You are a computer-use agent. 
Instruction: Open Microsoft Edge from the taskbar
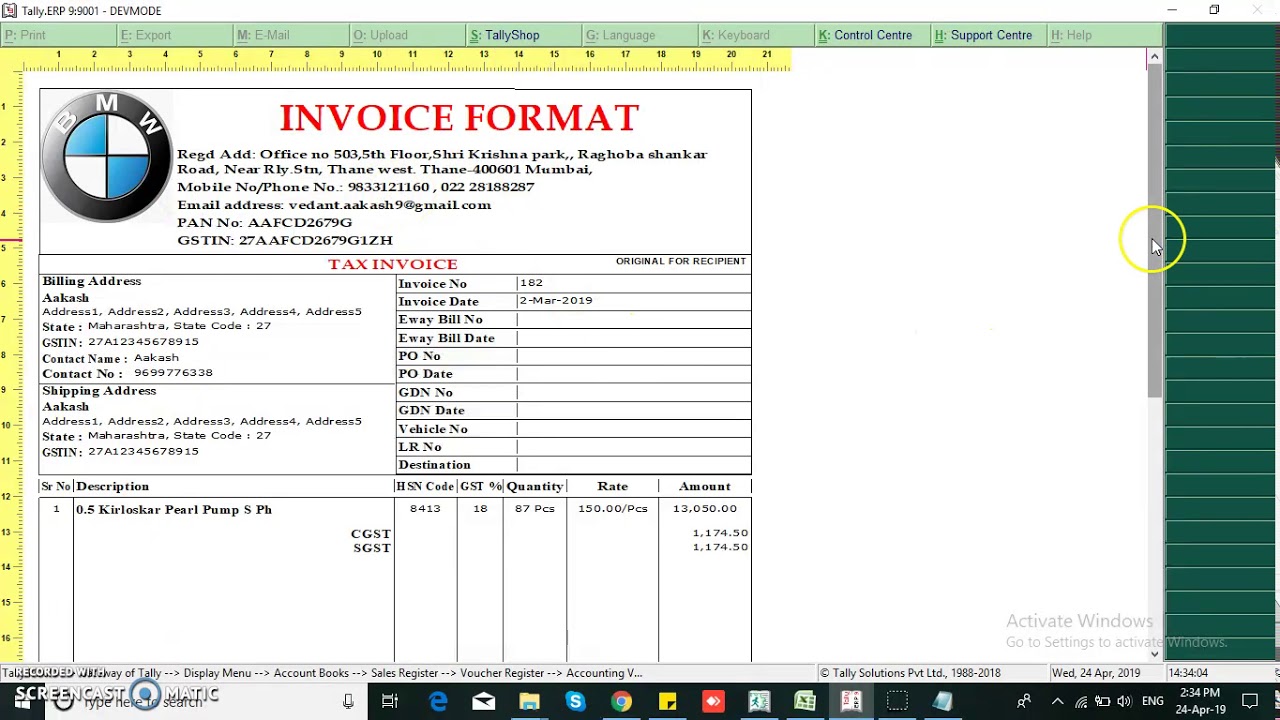tap(438, 701)
